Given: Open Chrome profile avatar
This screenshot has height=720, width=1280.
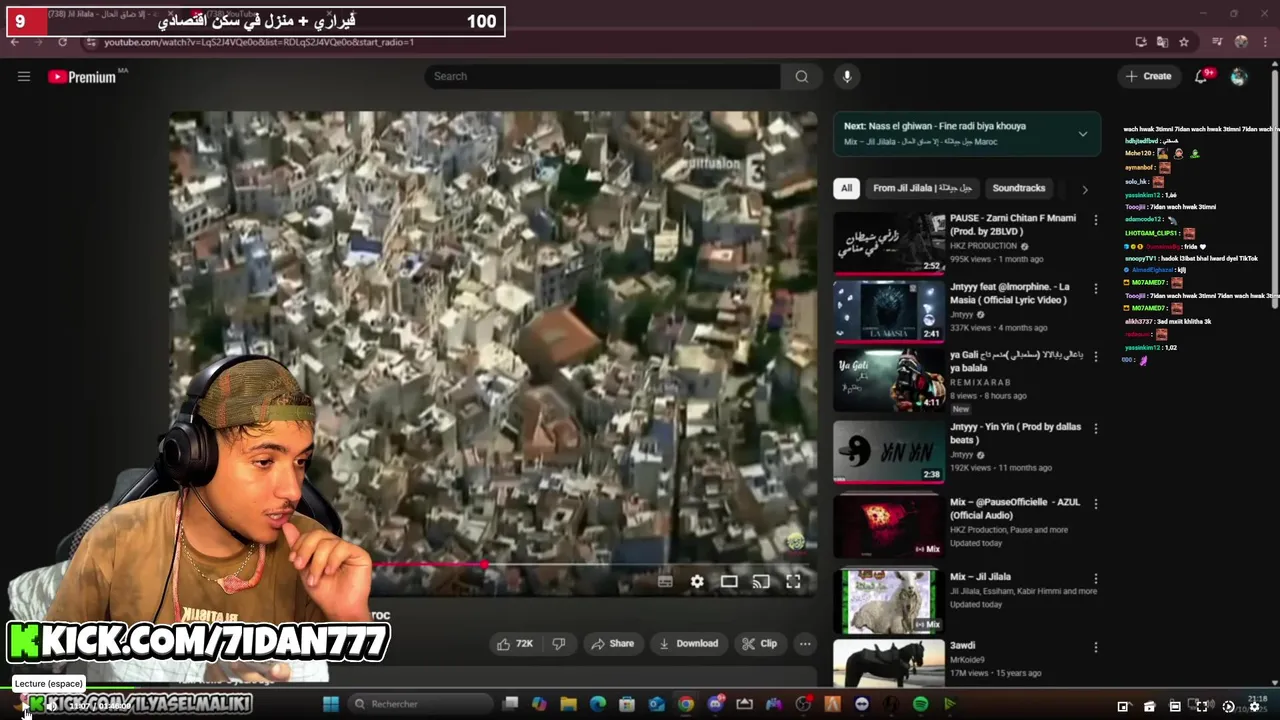Looking at the screenshot, I should 1241,42.
